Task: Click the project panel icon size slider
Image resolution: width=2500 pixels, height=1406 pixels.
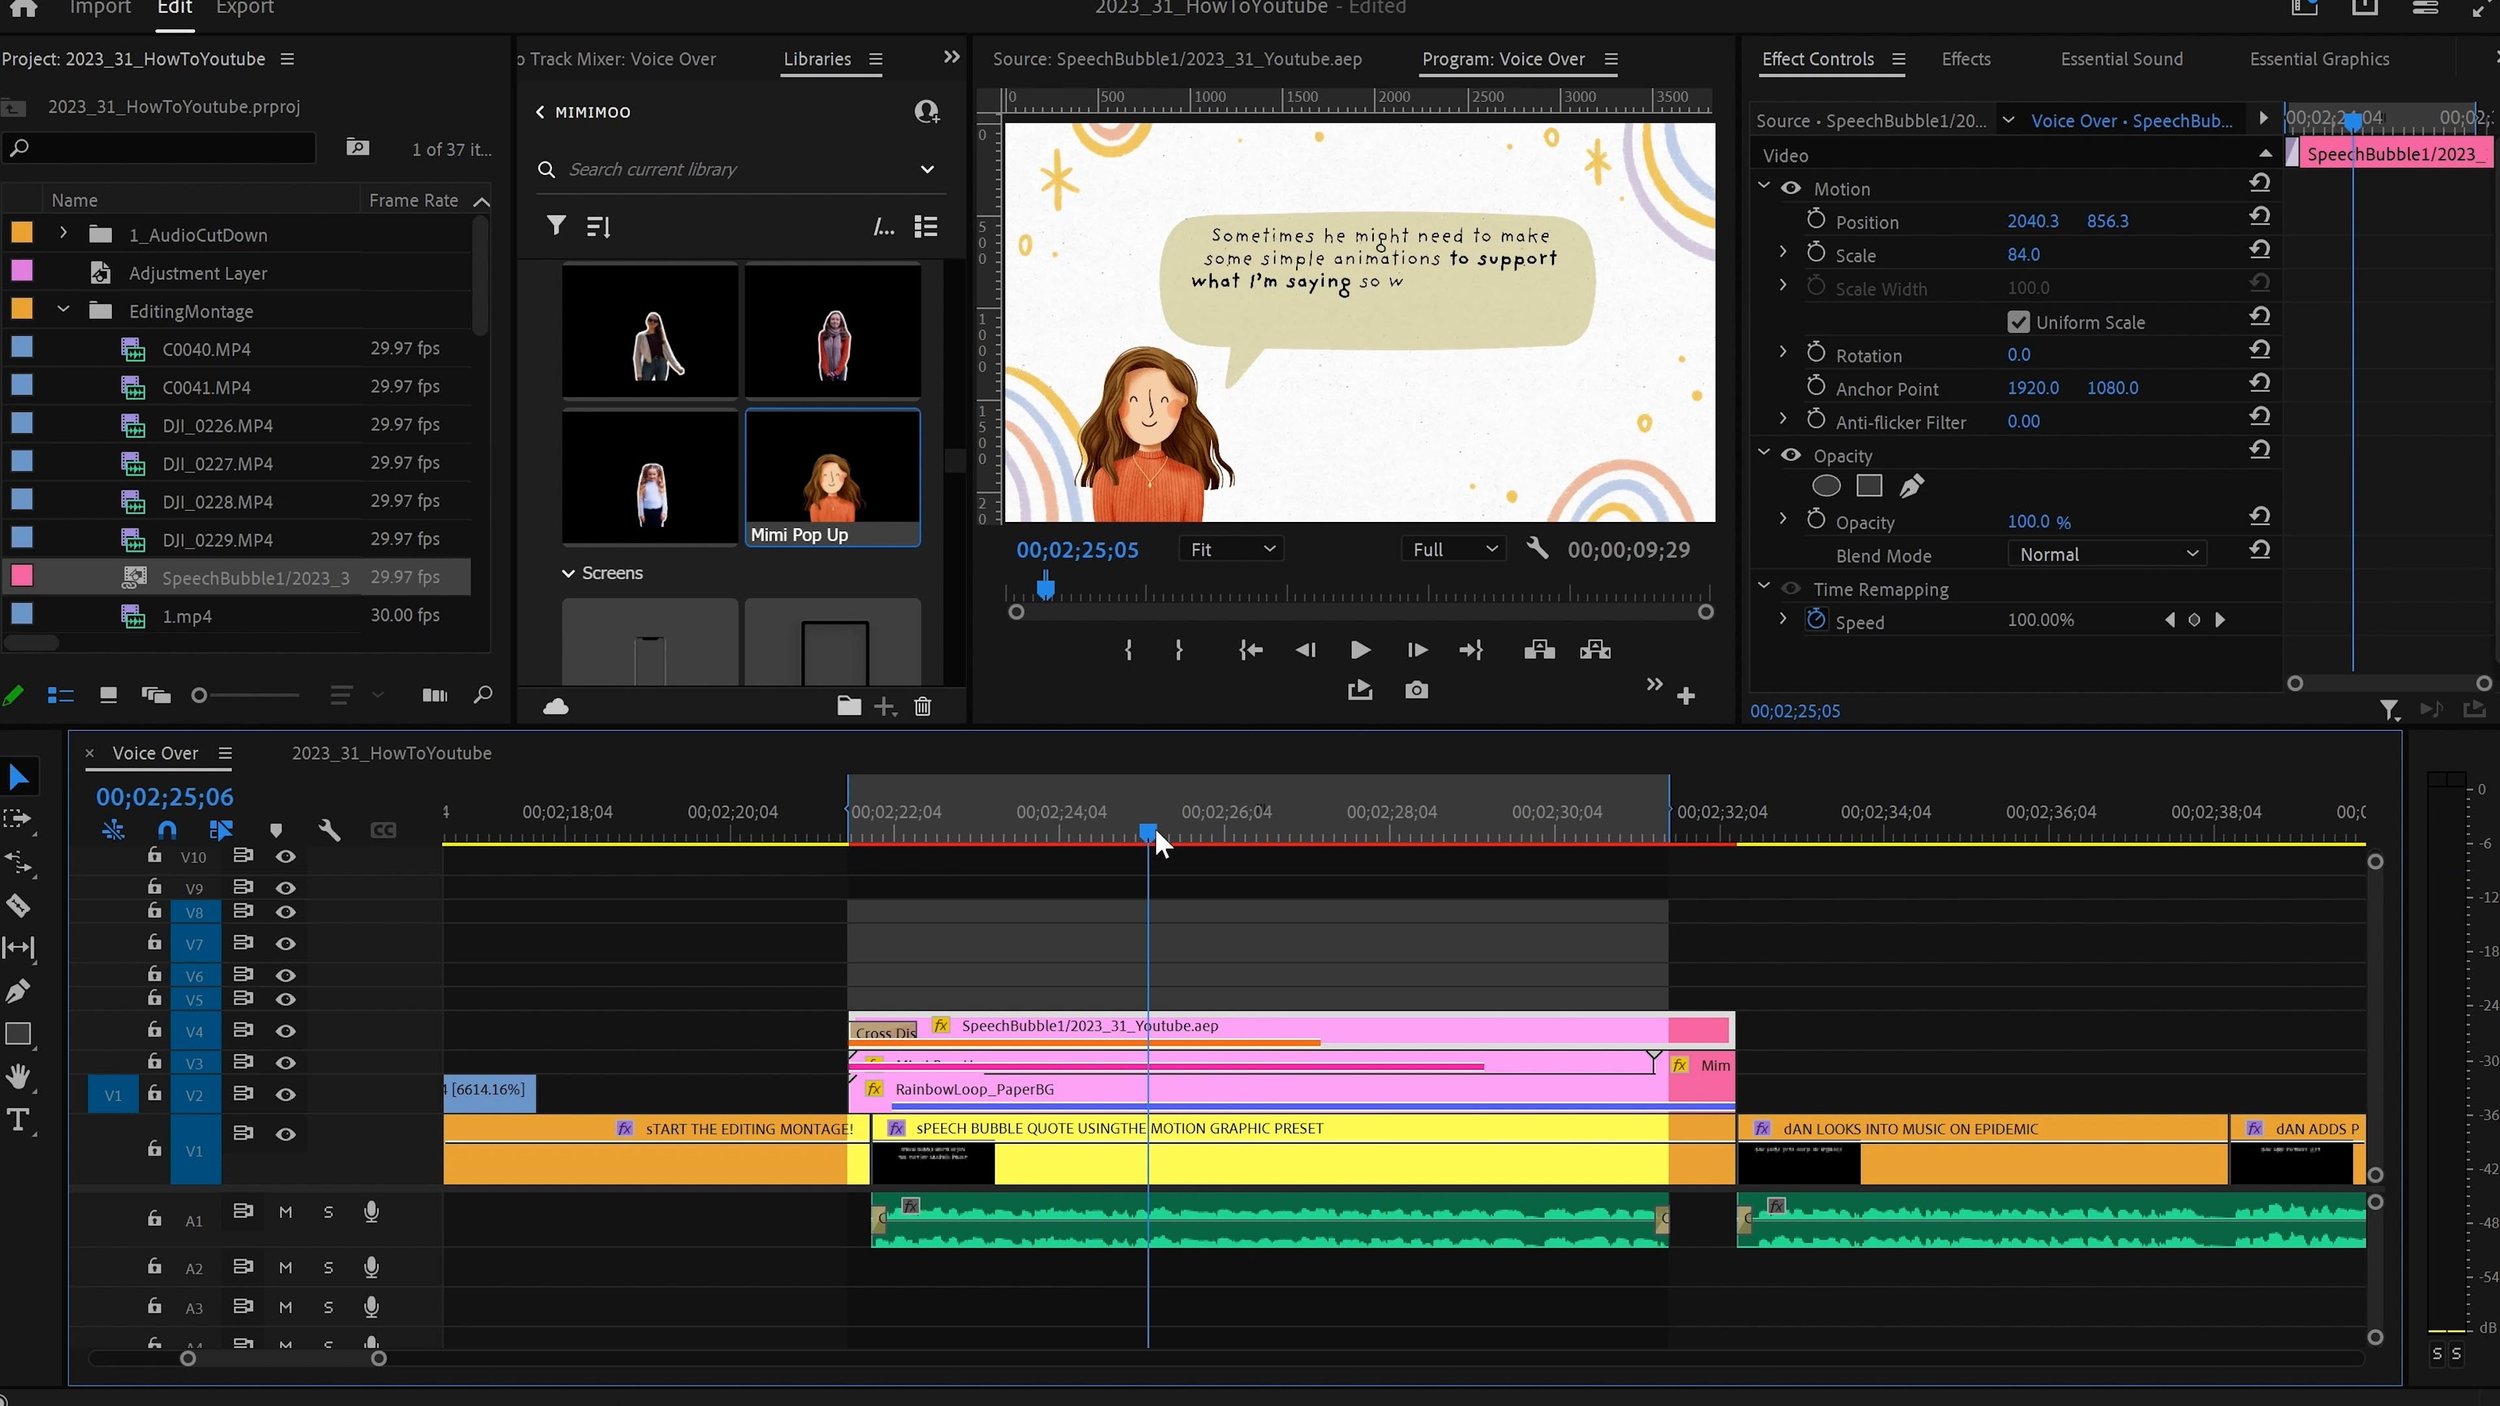Action: point(200,695)
